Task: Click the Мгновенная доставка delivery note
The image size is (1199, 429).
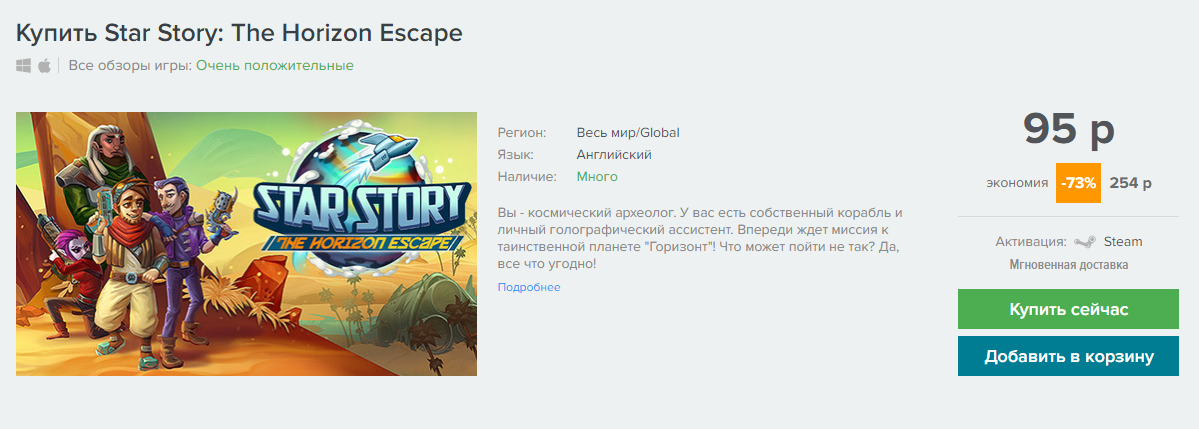Action: [1068, 265]
